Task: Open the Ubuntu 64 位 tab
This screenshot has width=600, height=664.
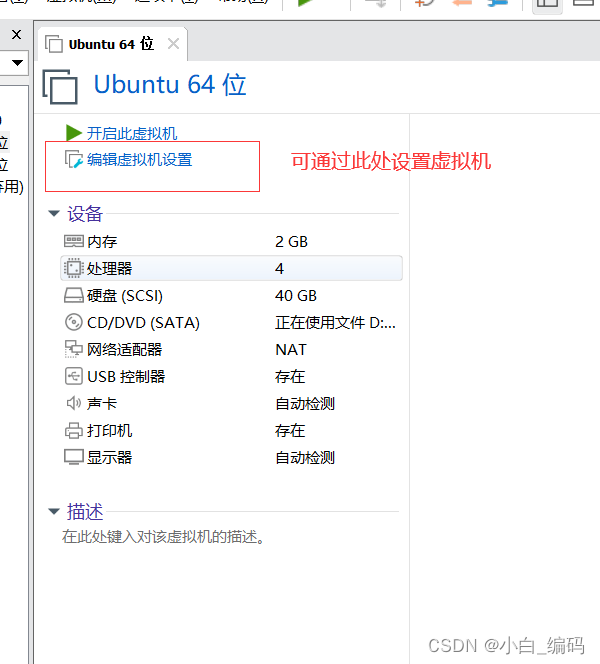Action: 112,44
